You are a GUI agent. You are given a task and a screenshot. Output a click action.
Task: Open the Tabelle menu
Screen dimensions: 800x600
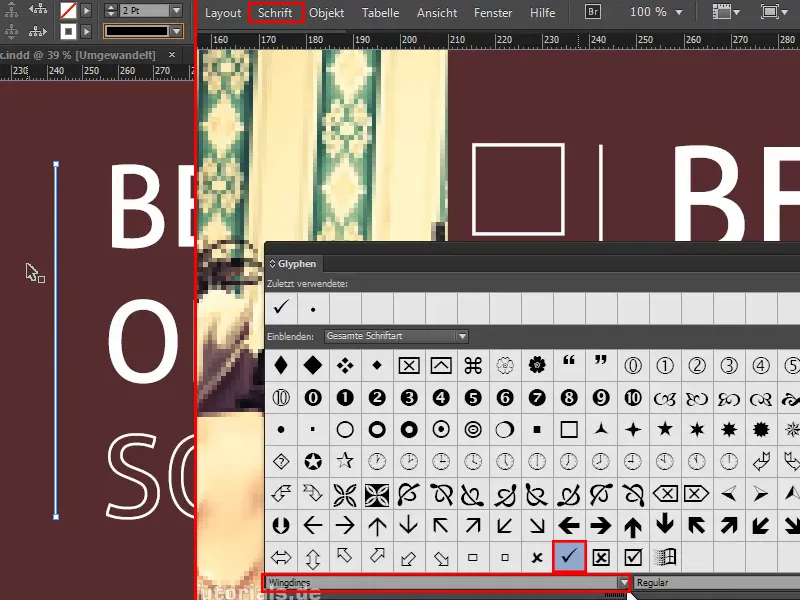pos(381,13)
